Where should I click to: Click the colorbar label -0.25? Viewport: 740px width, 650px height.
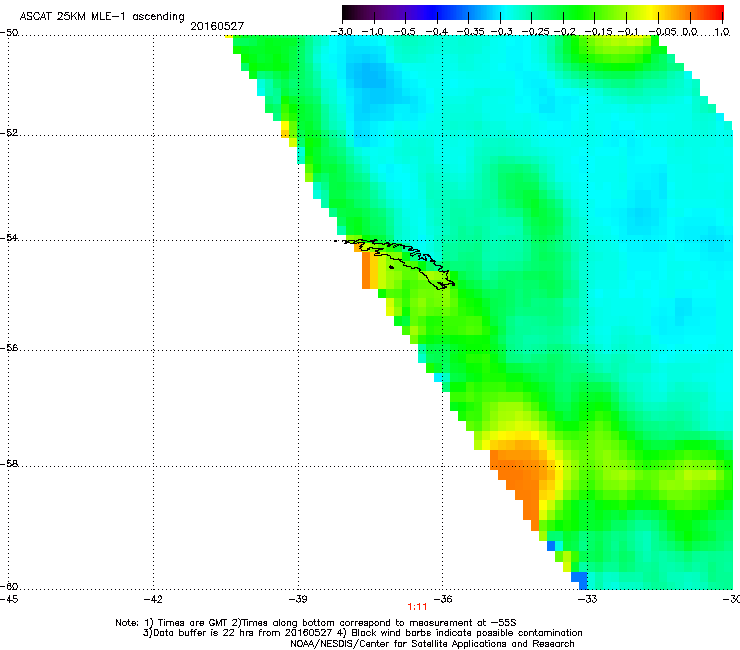tap(535, 32)
